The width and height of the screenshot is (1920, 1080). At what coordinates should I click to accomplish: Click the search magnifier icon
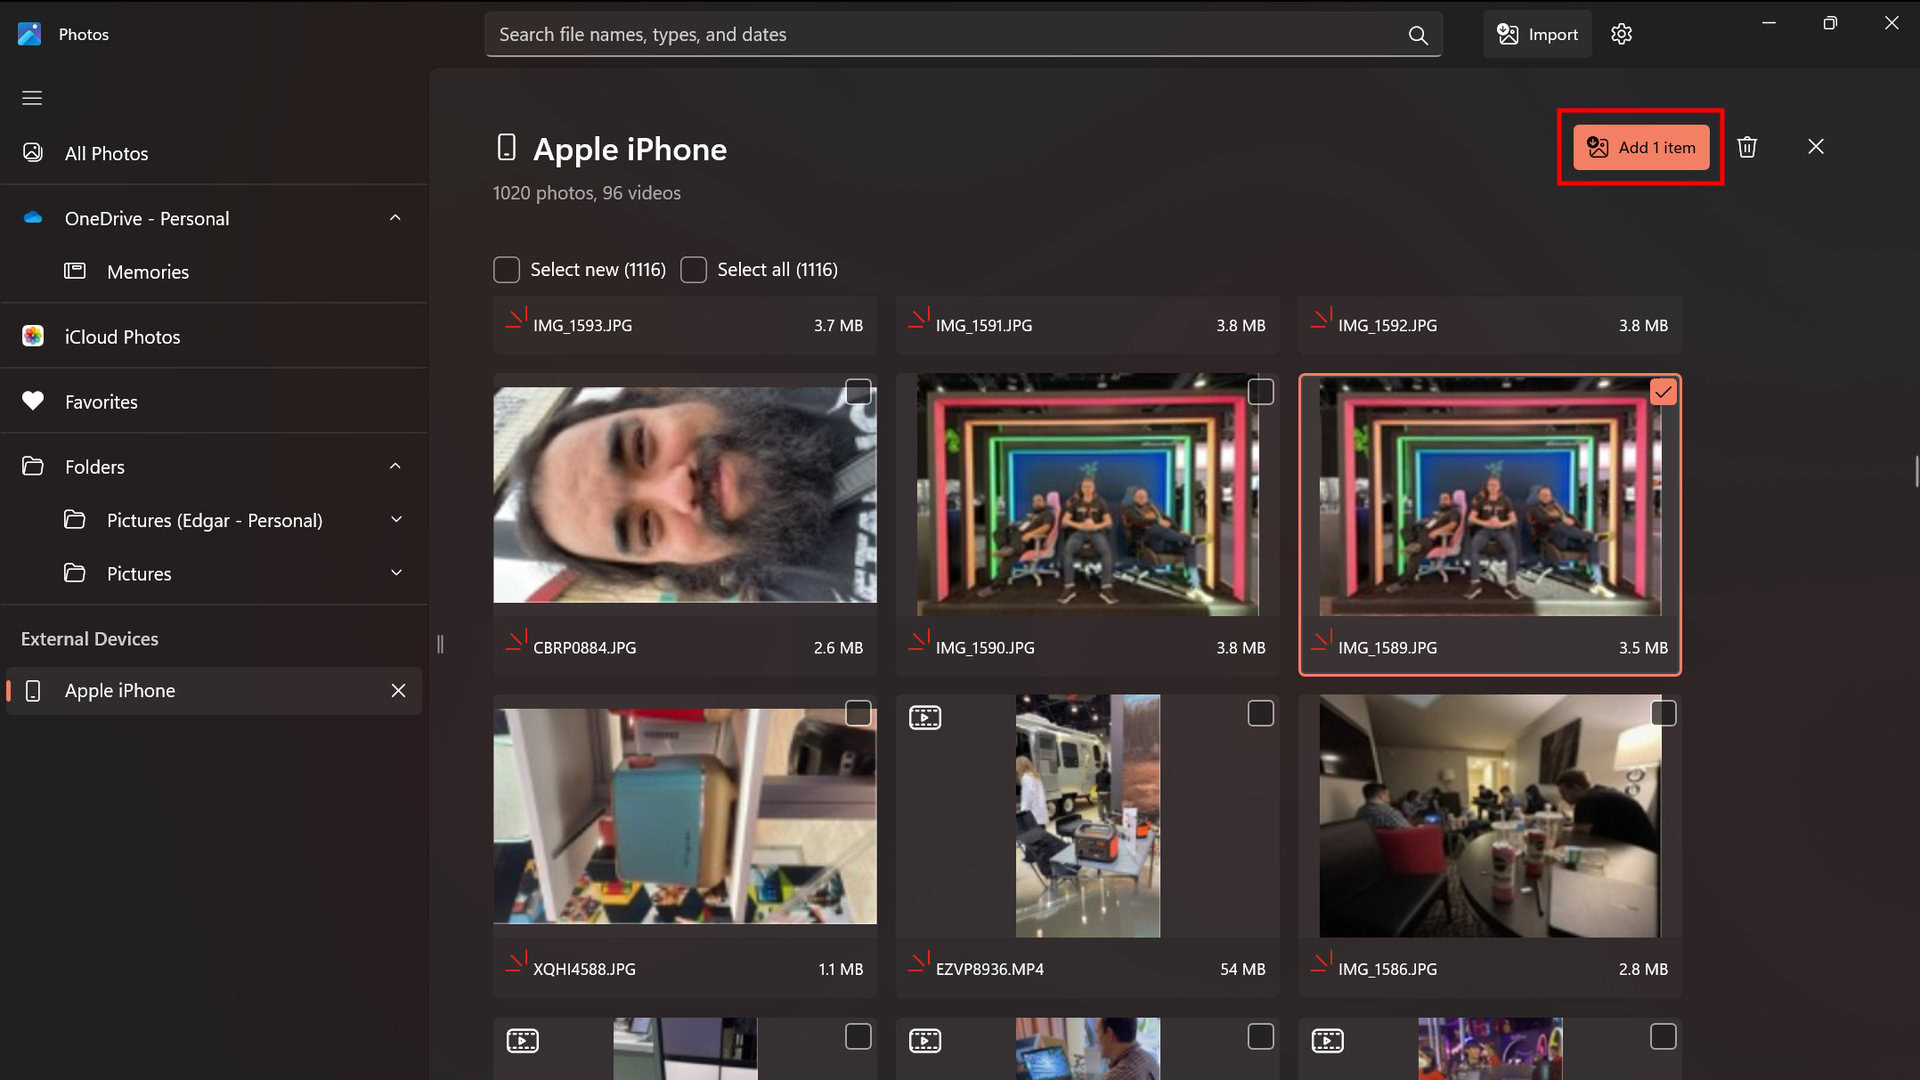(x=1417, y=35)
